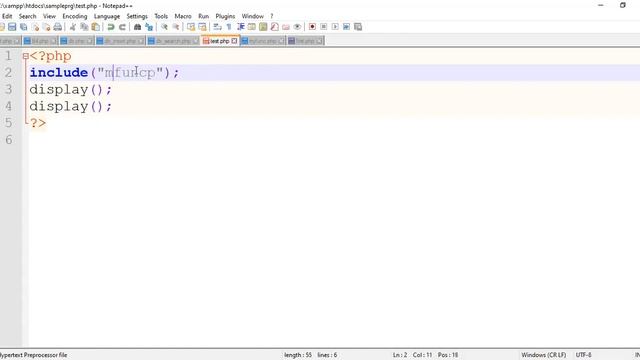Minimize the Notepad++ window
Image resolution: width=640 pixels, height=360 pixels.
tap(601, 5)
